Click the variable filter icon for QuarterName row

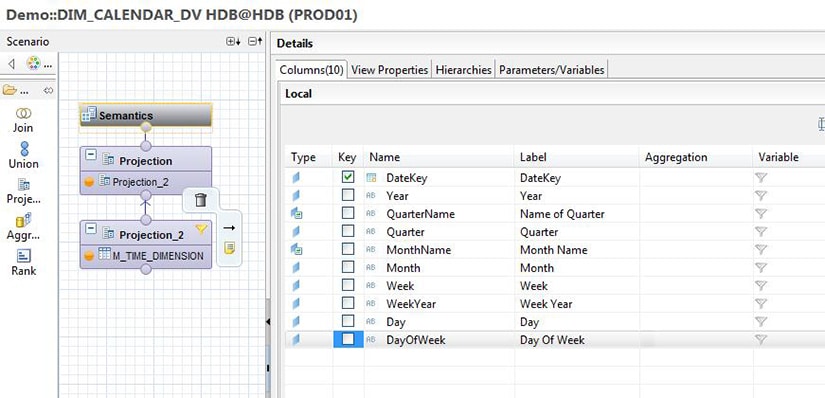tap(760, 214)
